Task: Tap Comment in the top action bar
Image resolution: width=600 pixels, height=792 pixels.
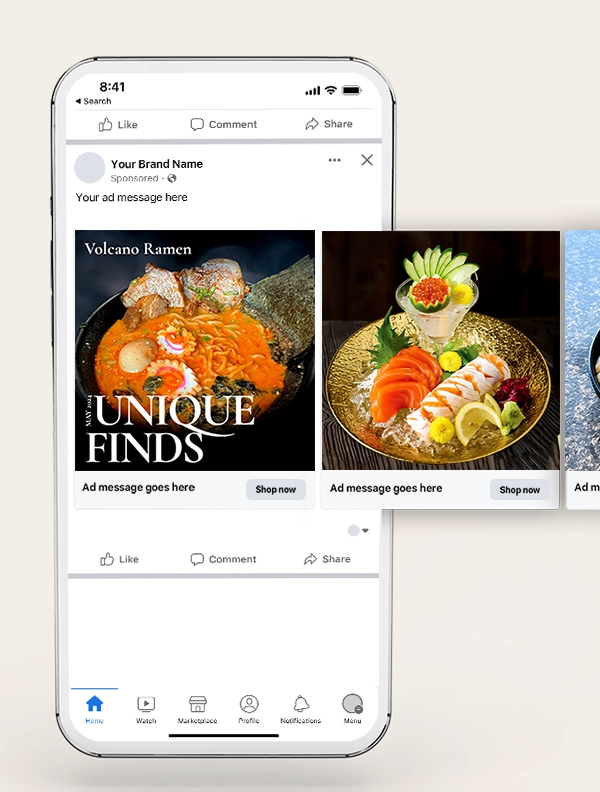Action: pos(224,124)
